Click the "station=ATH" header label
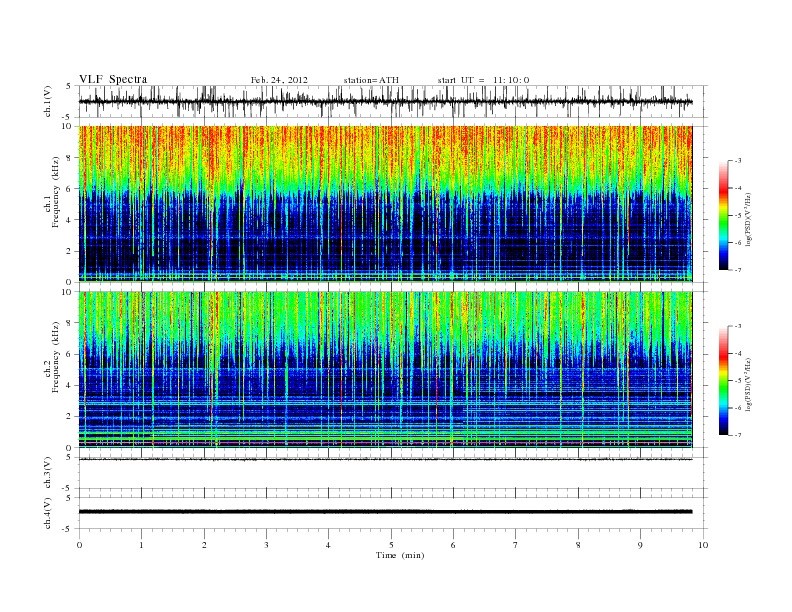 pos(371,80)
